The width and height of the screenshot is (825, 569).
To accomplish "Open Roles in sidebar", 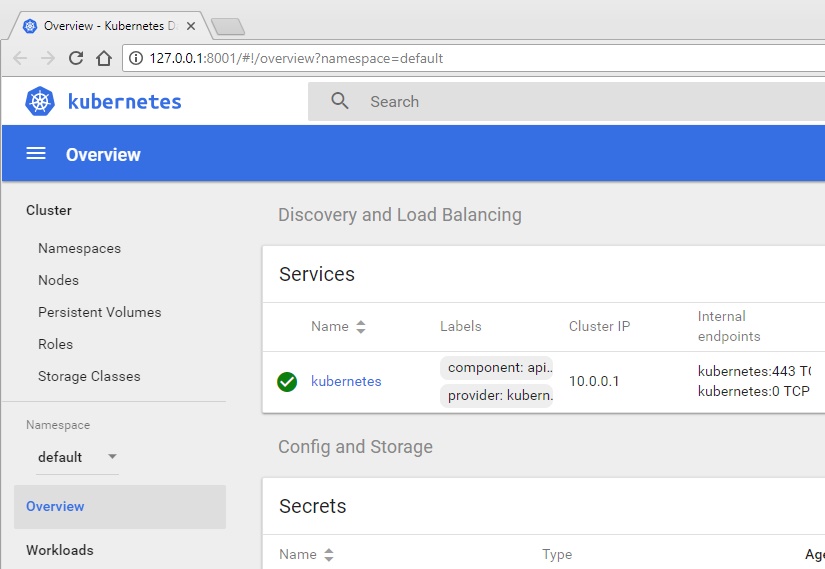I will 55,344.
